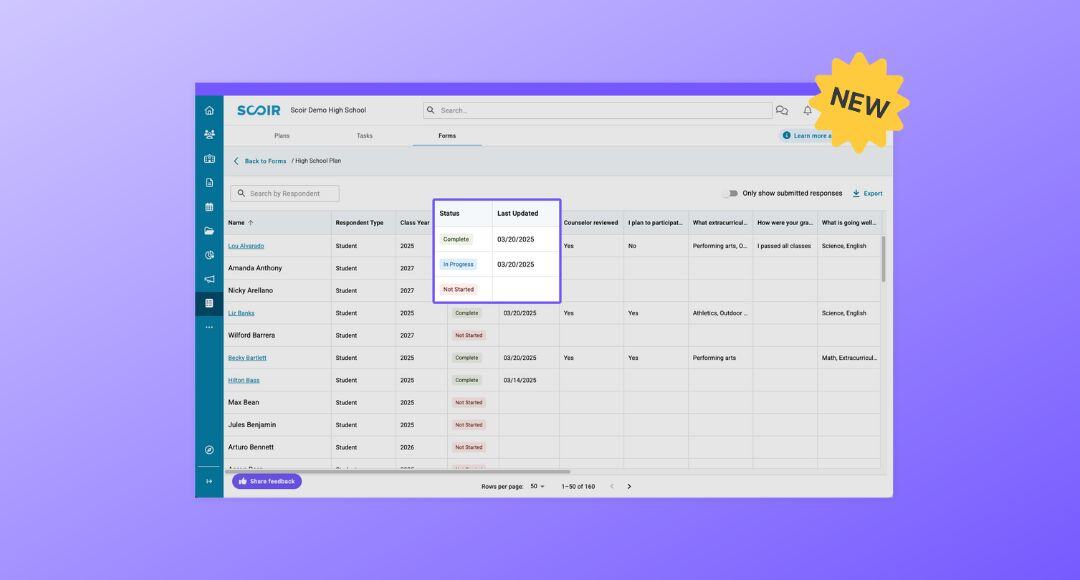Open the Calendar icon in the sidebar
Viewport: 1080px width, 580px height.
click(x=209, y=205)
